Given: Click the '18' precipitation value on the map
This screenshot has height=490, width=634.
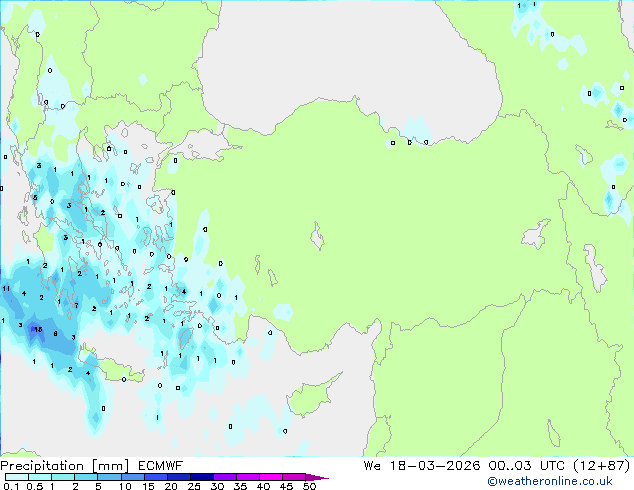Looking at the screenshot, I should pyautogui.click(x=38, y=329).
